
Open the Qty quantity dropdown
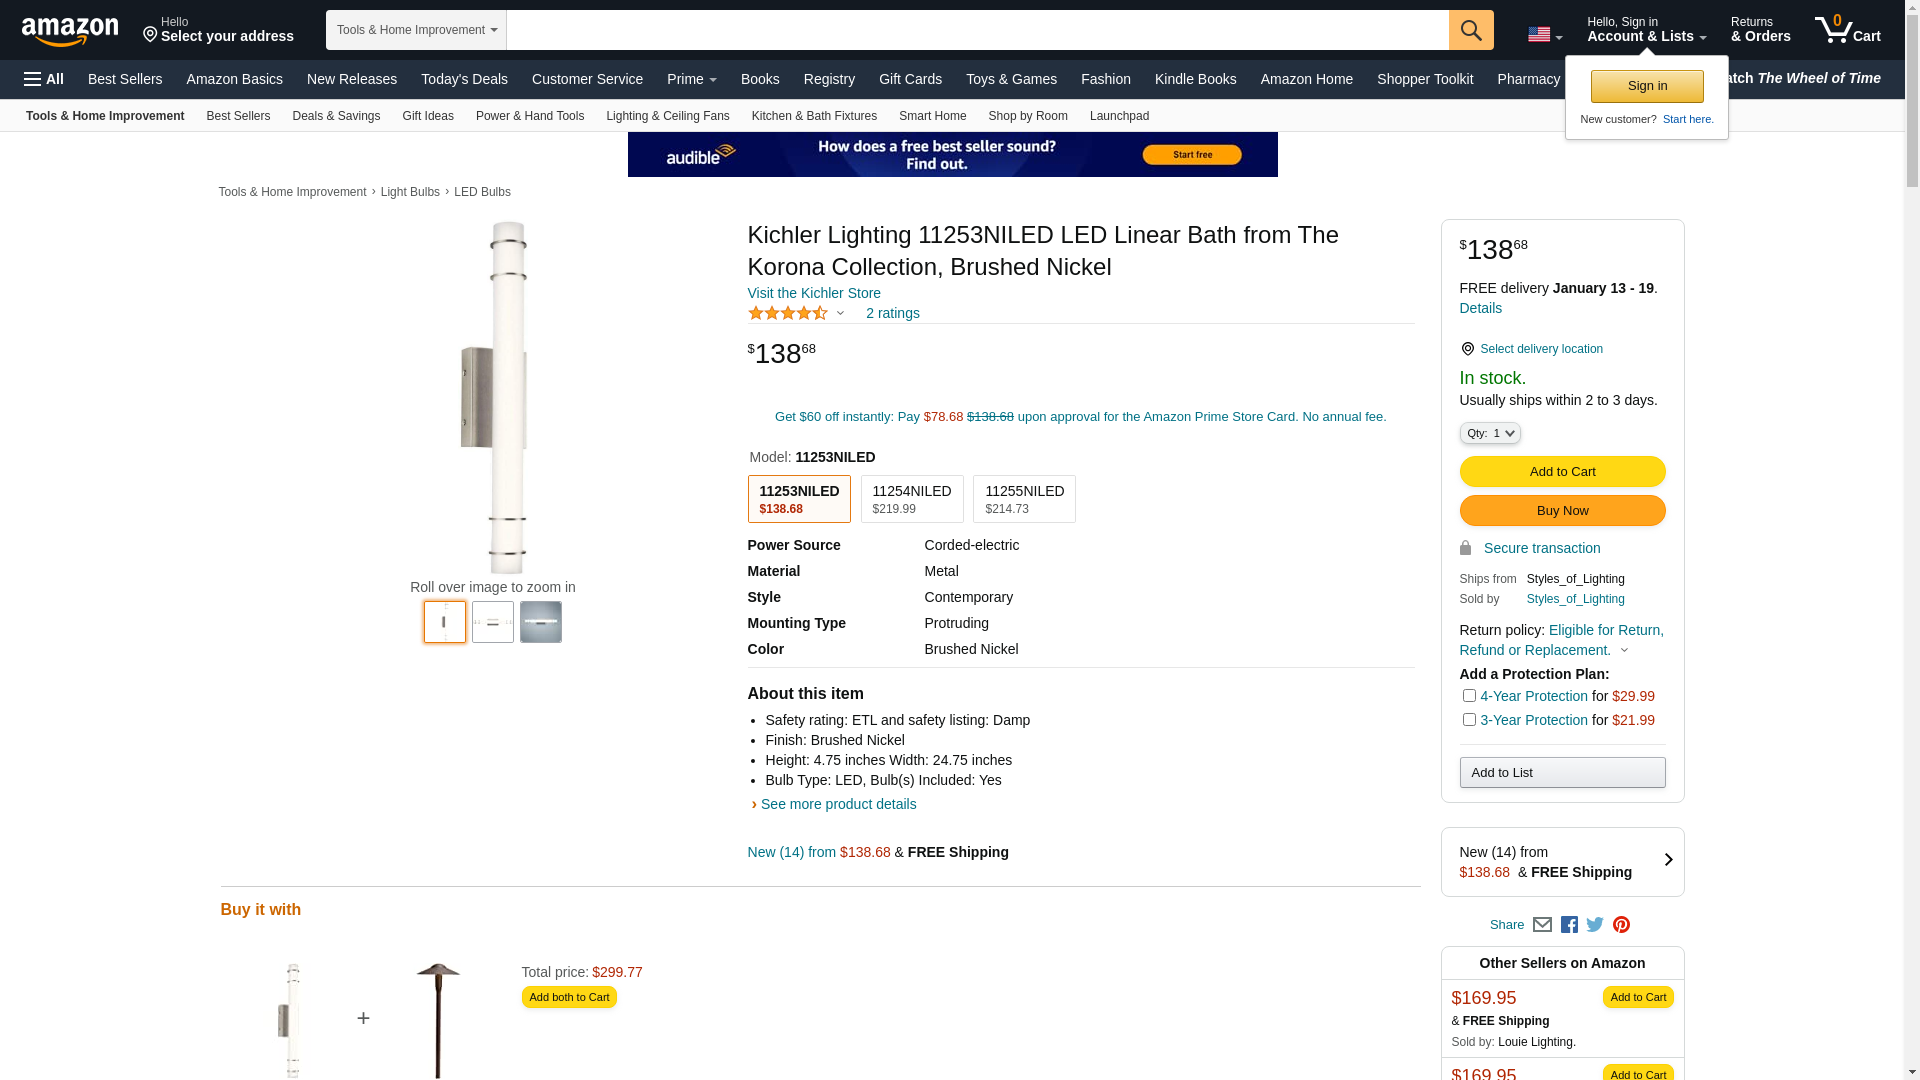point(1489,433)
